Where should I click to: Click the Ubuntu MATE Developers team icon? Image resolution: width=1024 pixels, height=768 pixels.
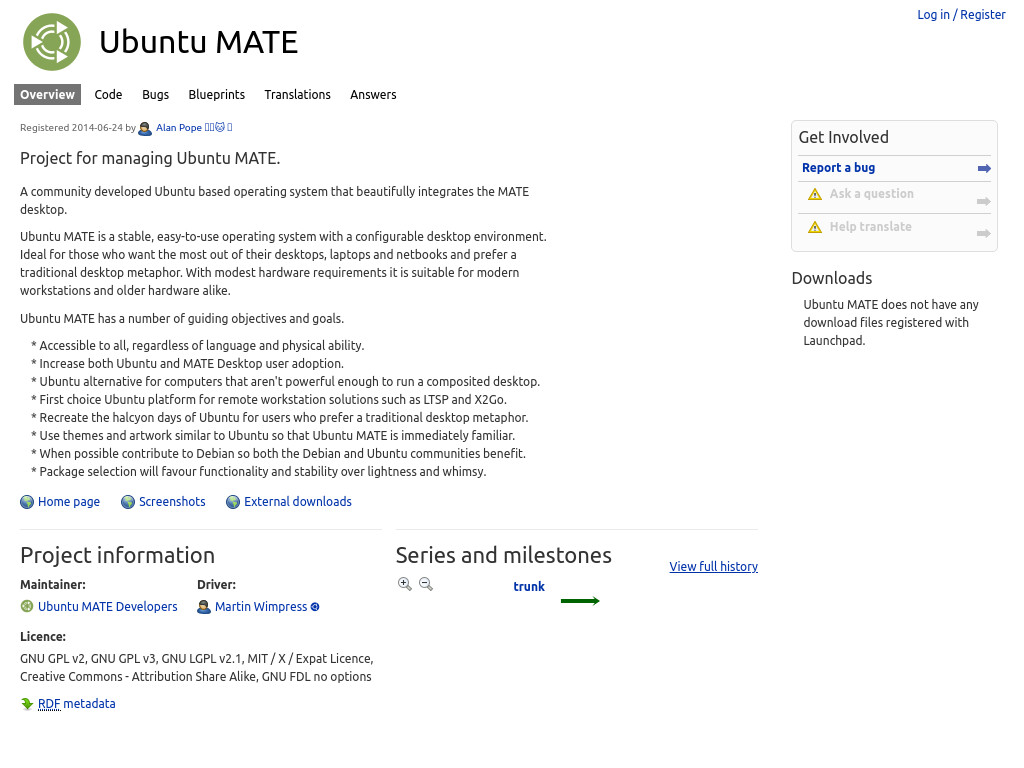coord(27,606)
